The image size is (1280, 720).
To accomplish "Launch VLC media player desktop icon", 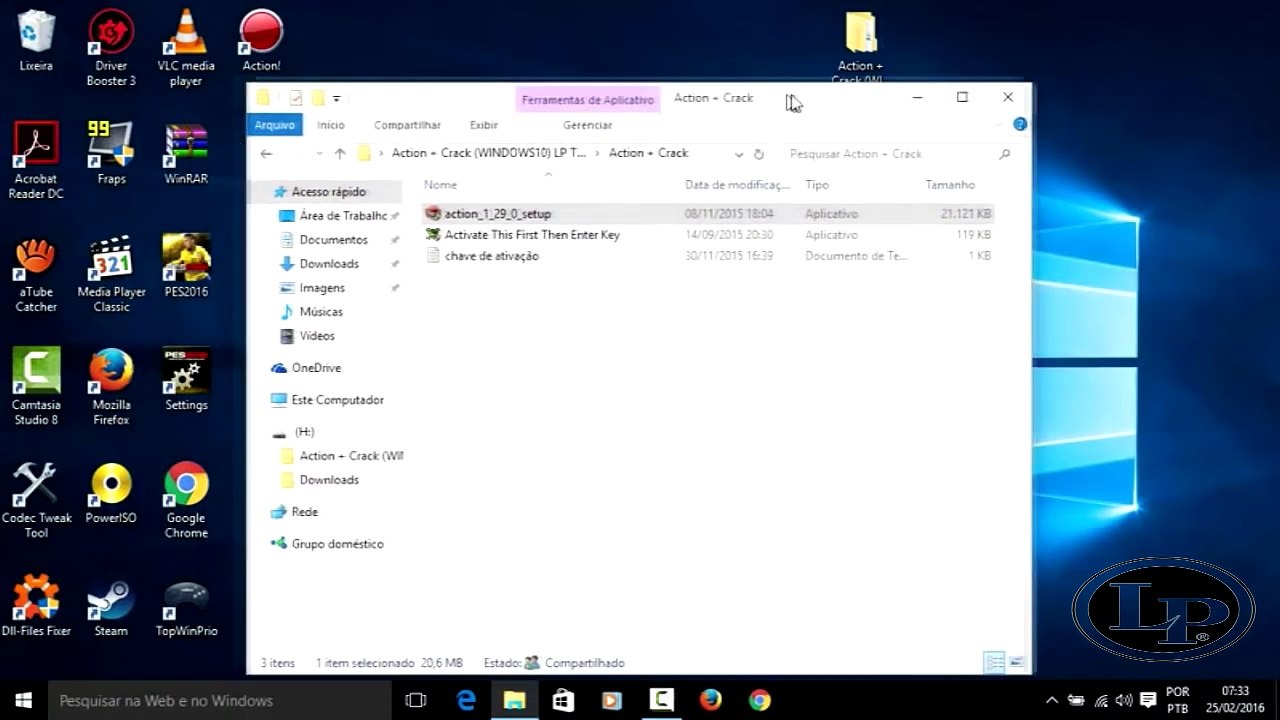I will pos(186,47).
